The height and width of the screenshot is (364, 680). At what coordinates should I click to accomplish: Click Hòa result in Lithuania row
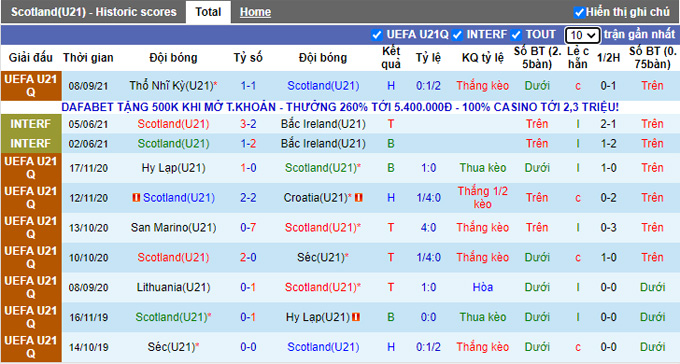483,288
